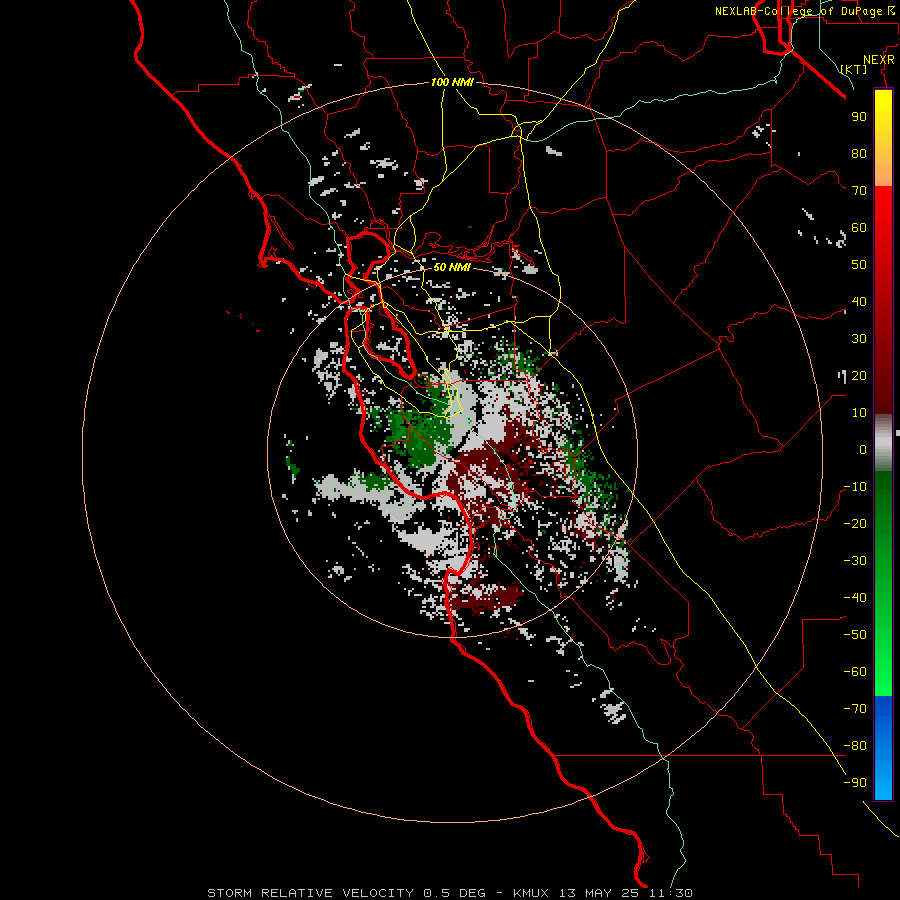Click the "NEXR" label at top right
The image size is (900, 900).
pyautogui.click(x=879, y=60)
